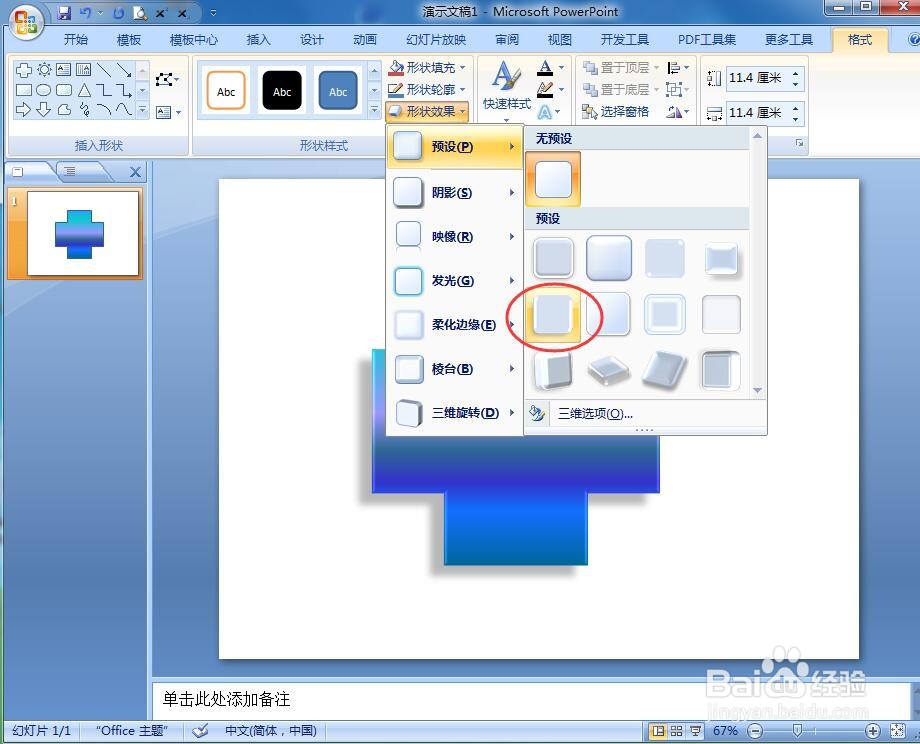The image size is (920, 744).
Task: Click the spell check status icon
Action: coord(200,731)
